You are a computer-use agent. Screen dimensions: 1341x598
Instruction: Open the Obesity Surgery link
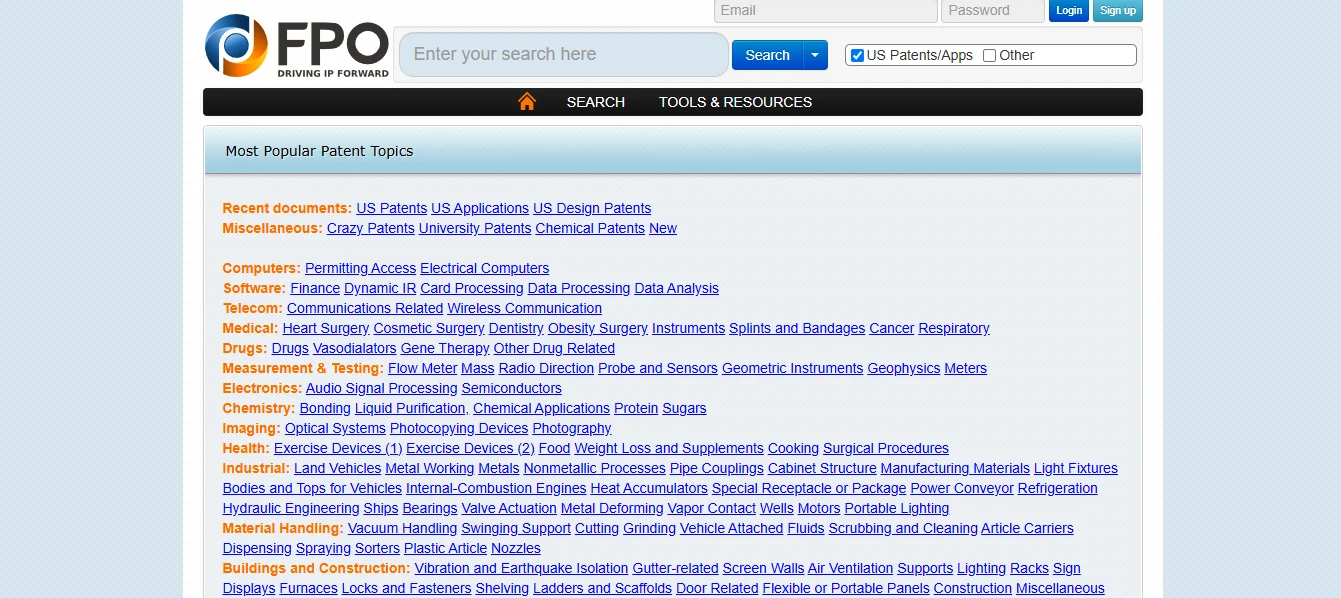tap(598, 328)
